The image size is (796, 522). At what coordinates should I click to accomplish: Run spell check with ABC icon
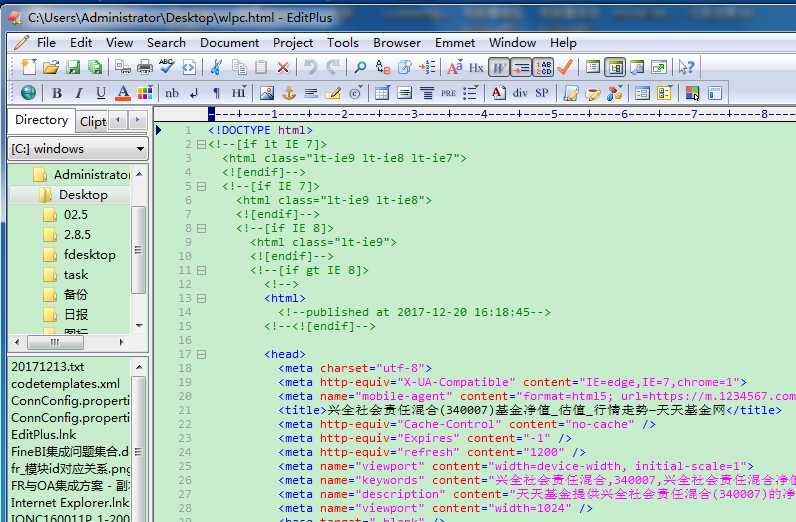click(167, 67)
